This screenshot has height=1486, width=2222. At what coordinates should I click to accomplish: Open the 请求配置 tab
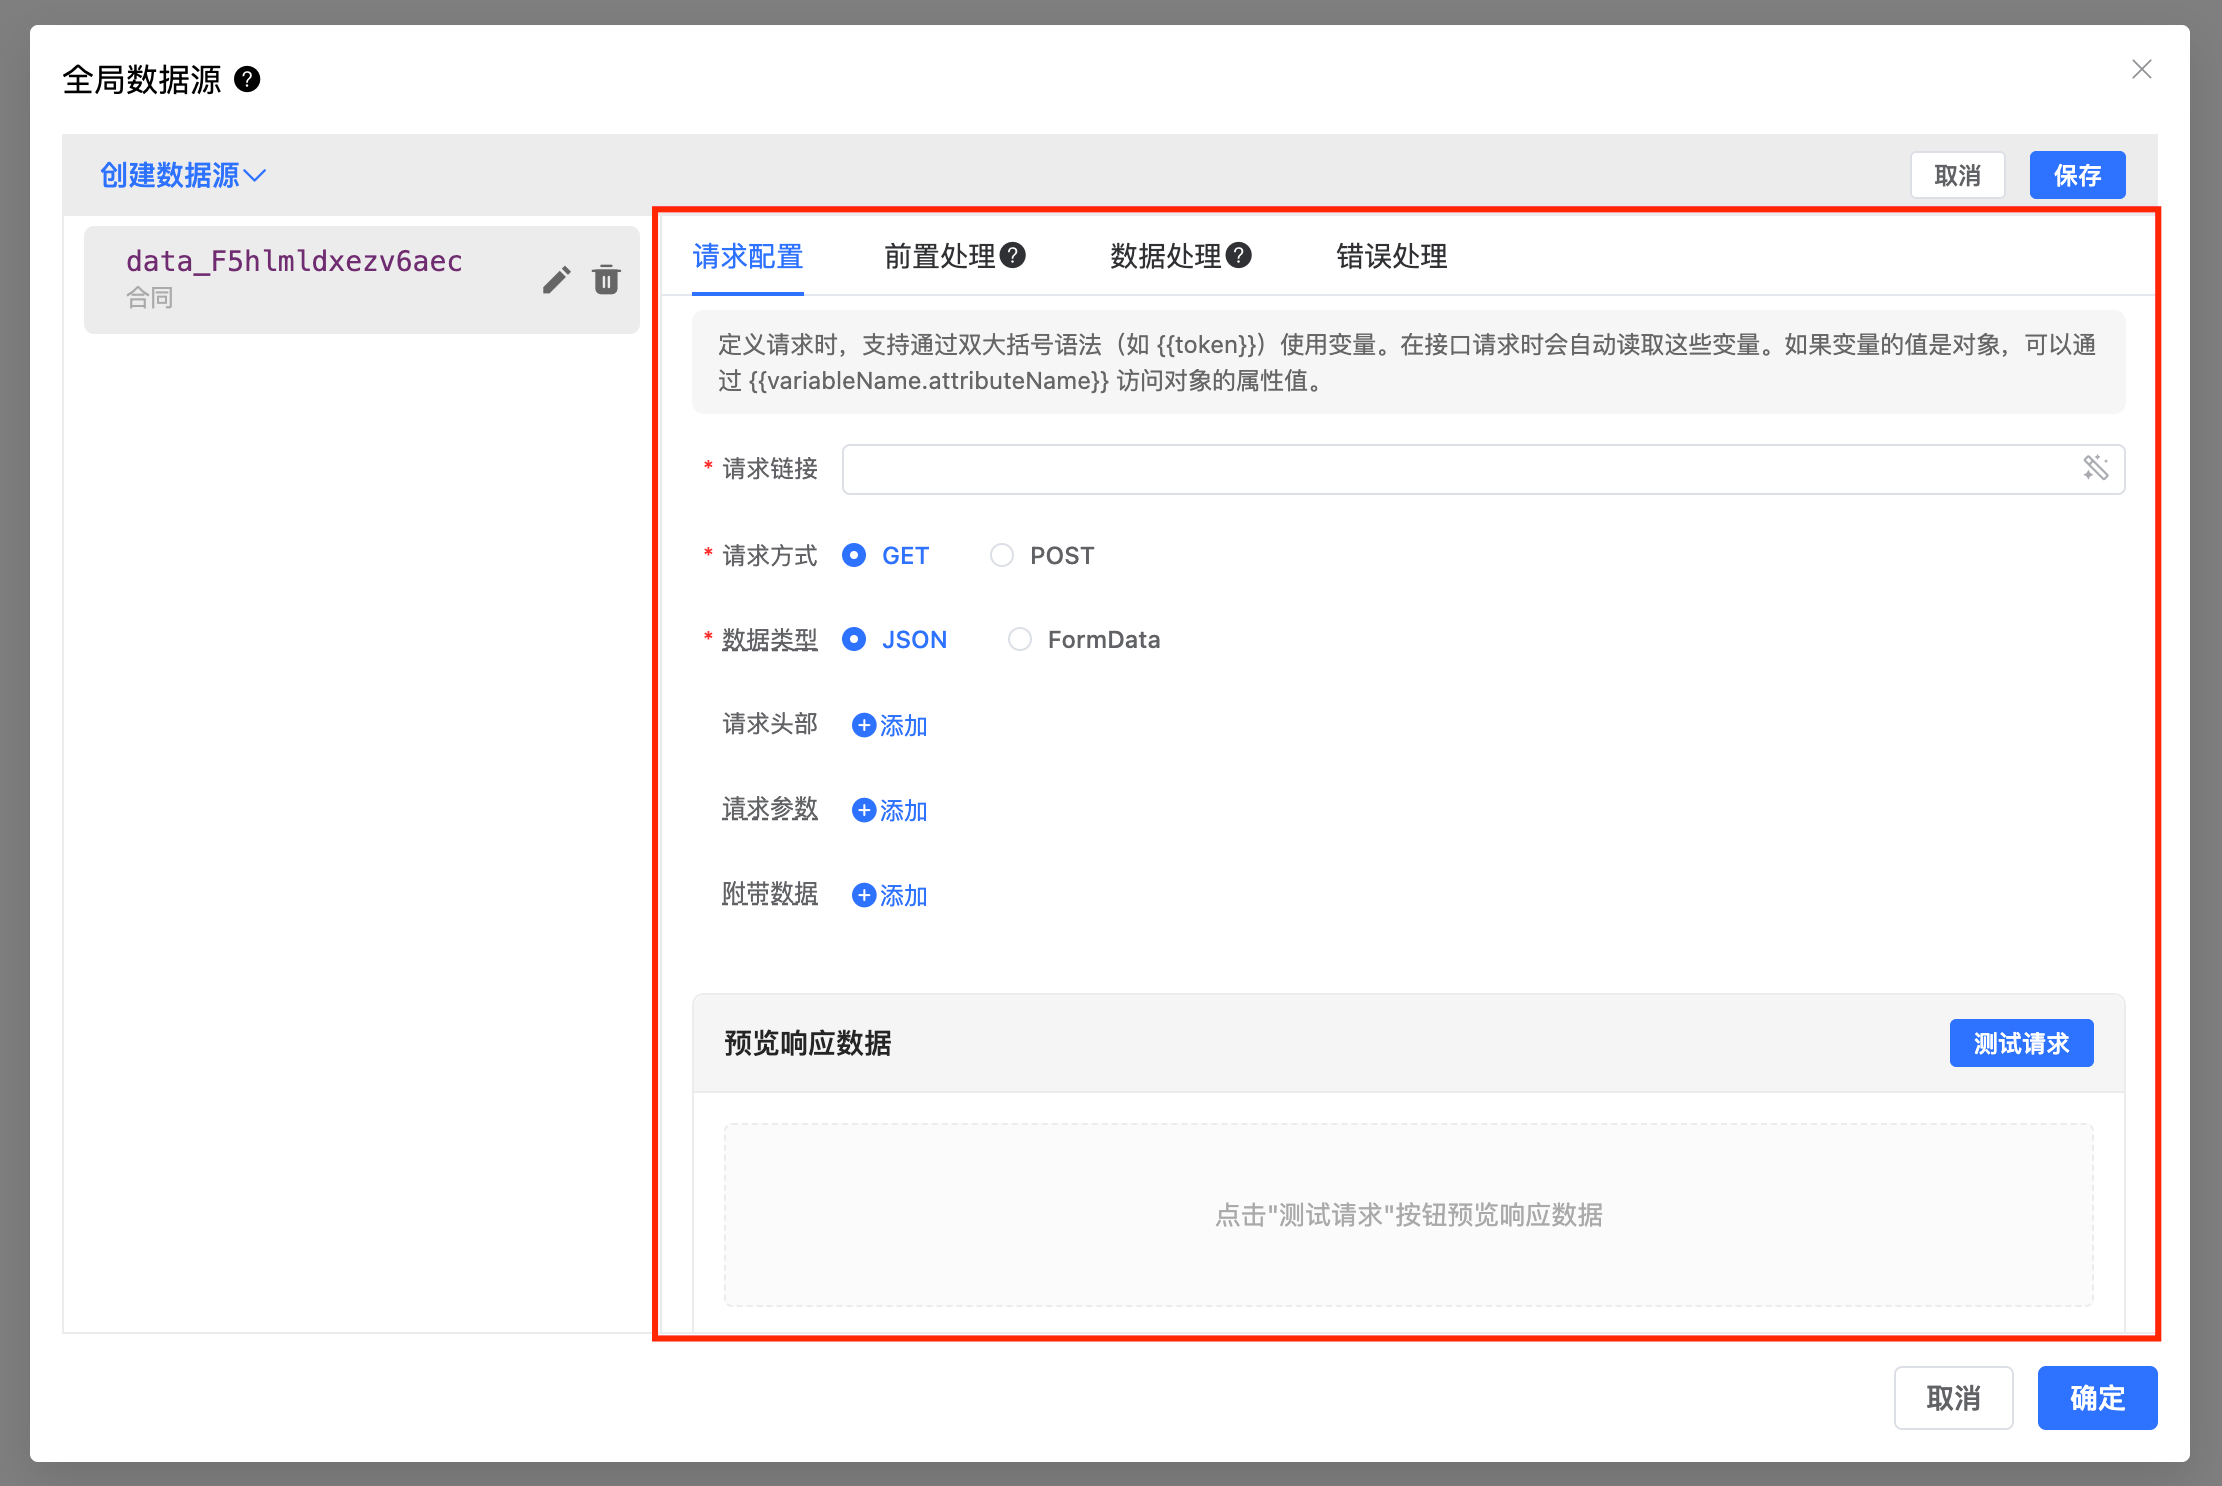pos(747,256)
